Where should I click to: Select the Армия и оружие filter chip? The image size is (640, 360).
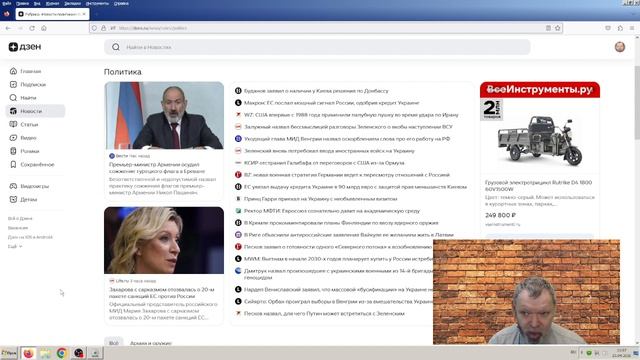(151, 343)
